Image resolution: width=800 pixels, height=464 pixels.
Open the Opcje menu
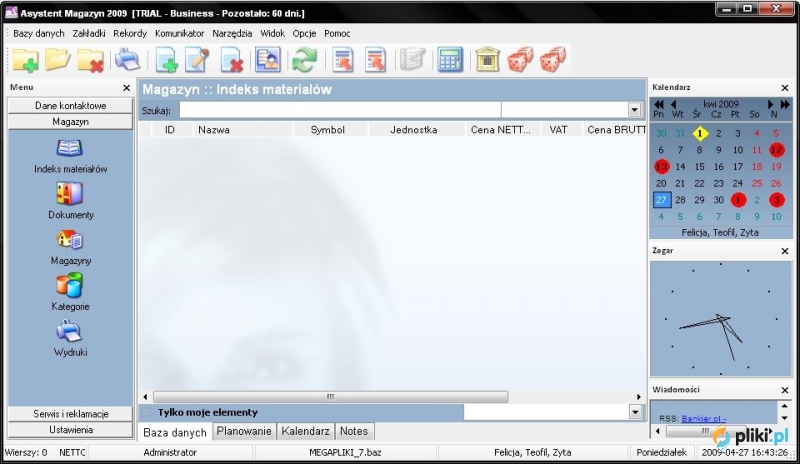pyautogui.click(x=304, y=34)
